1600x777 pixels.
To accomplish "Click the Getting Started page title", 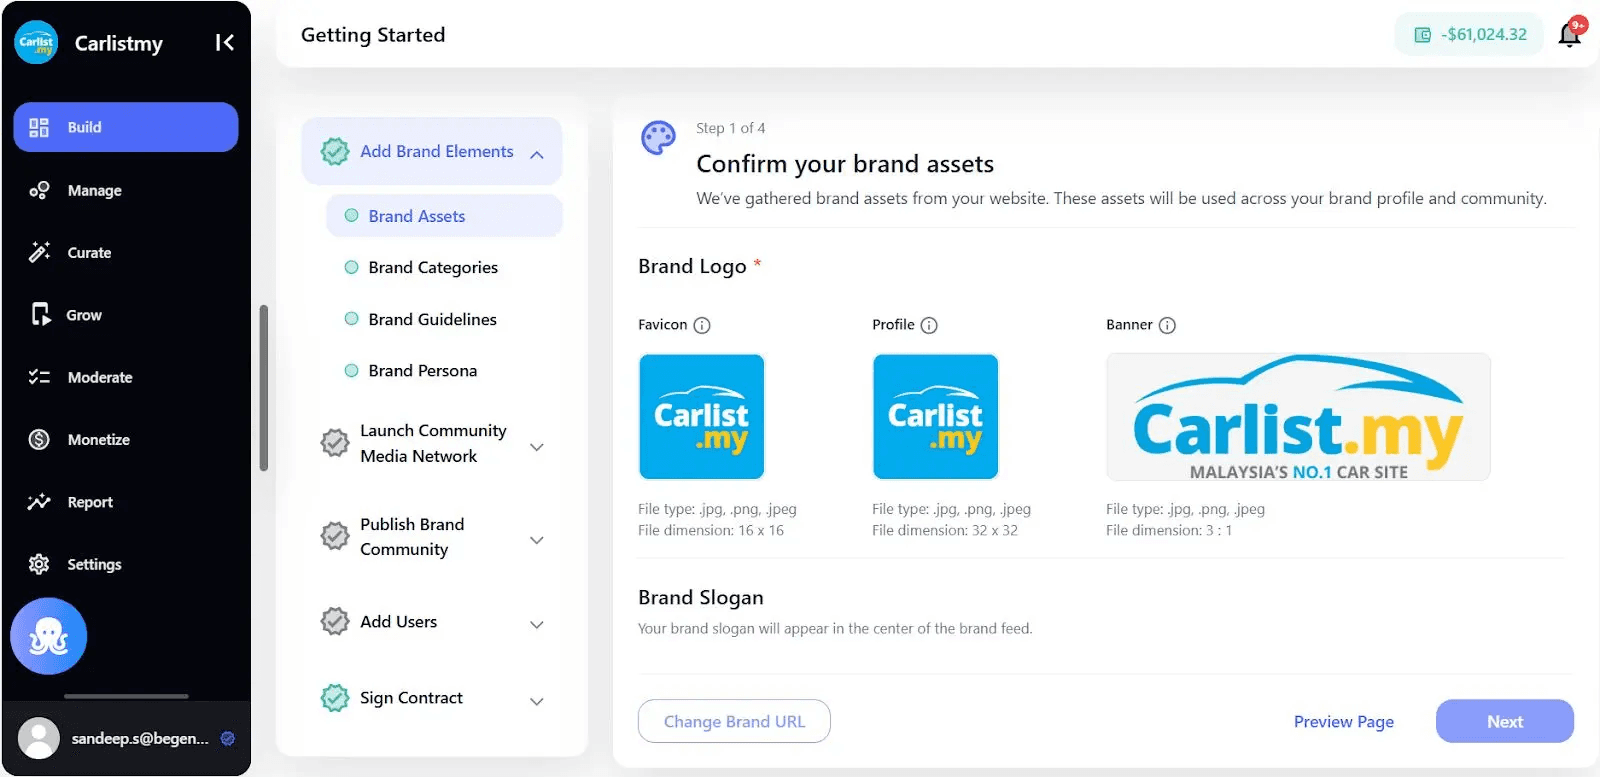I will coord(373,35).
